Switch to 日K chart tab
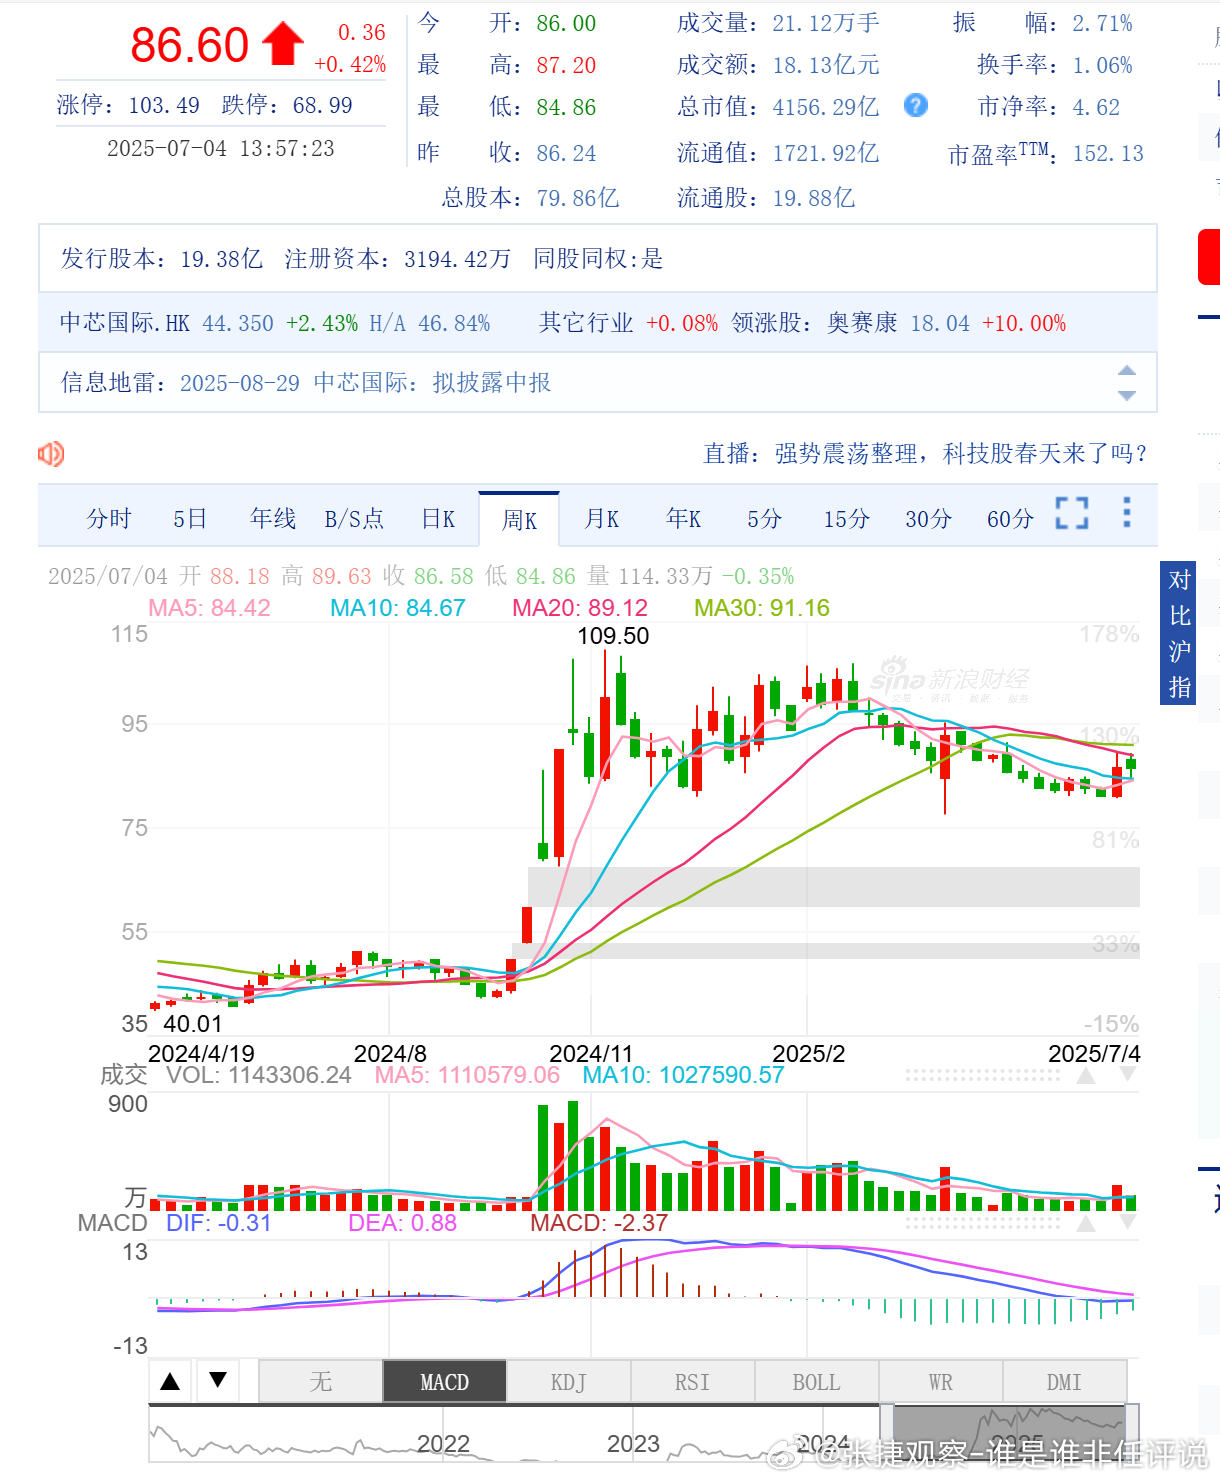 click(438, 519)
